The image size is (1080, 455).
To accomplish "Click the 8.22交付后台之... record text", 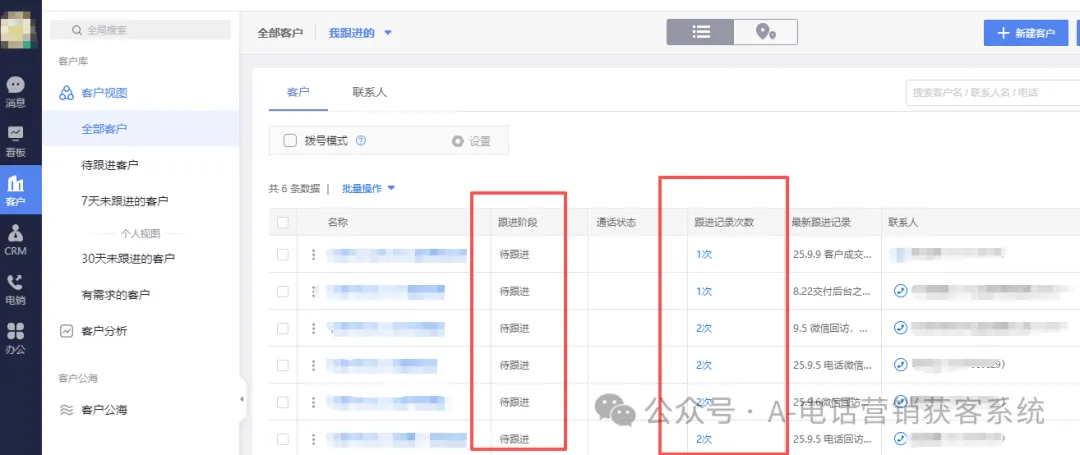I will (x=833, y=291).
